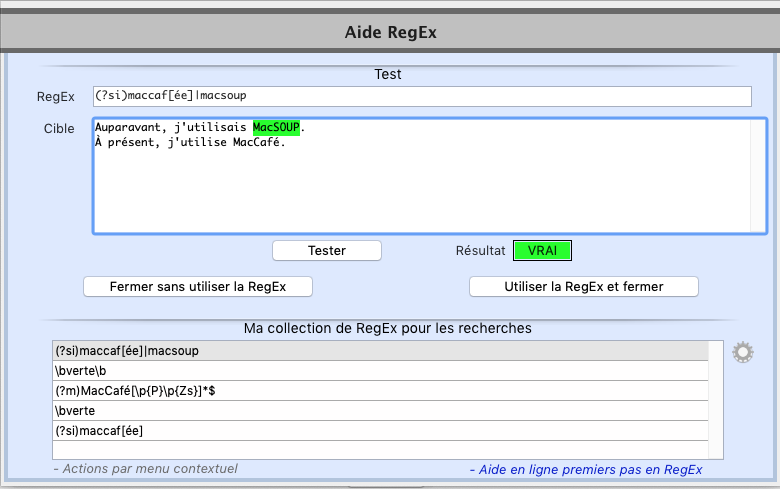Viewport: 780px width, 489px height.
Task: Open Aide en ligne premiers pas link
Action: [x=586, y=470]
